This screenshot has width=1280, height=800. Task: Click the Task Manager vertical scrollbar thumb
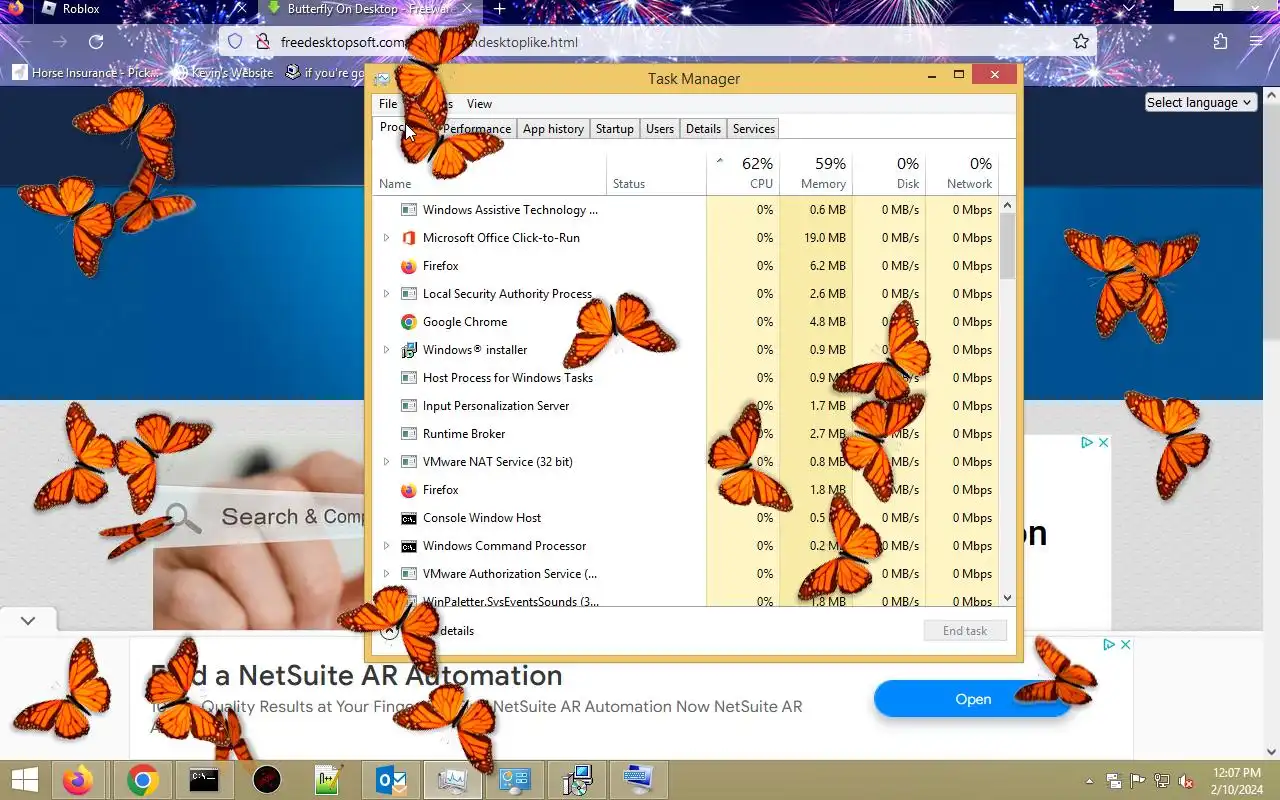(x=1007, y=246)
